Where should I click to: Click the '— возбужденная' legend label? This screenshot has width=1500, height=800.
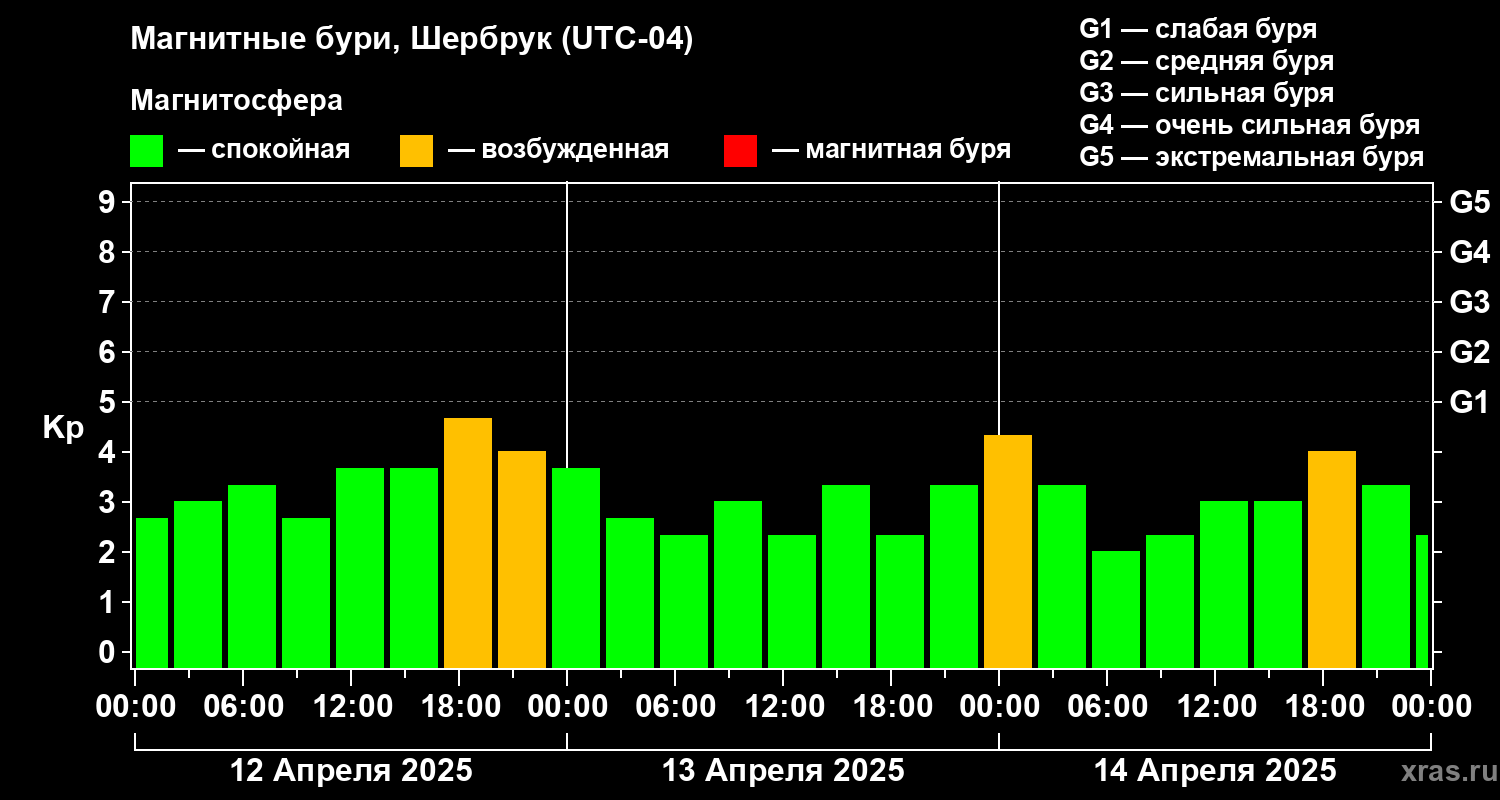pos(558,150)
